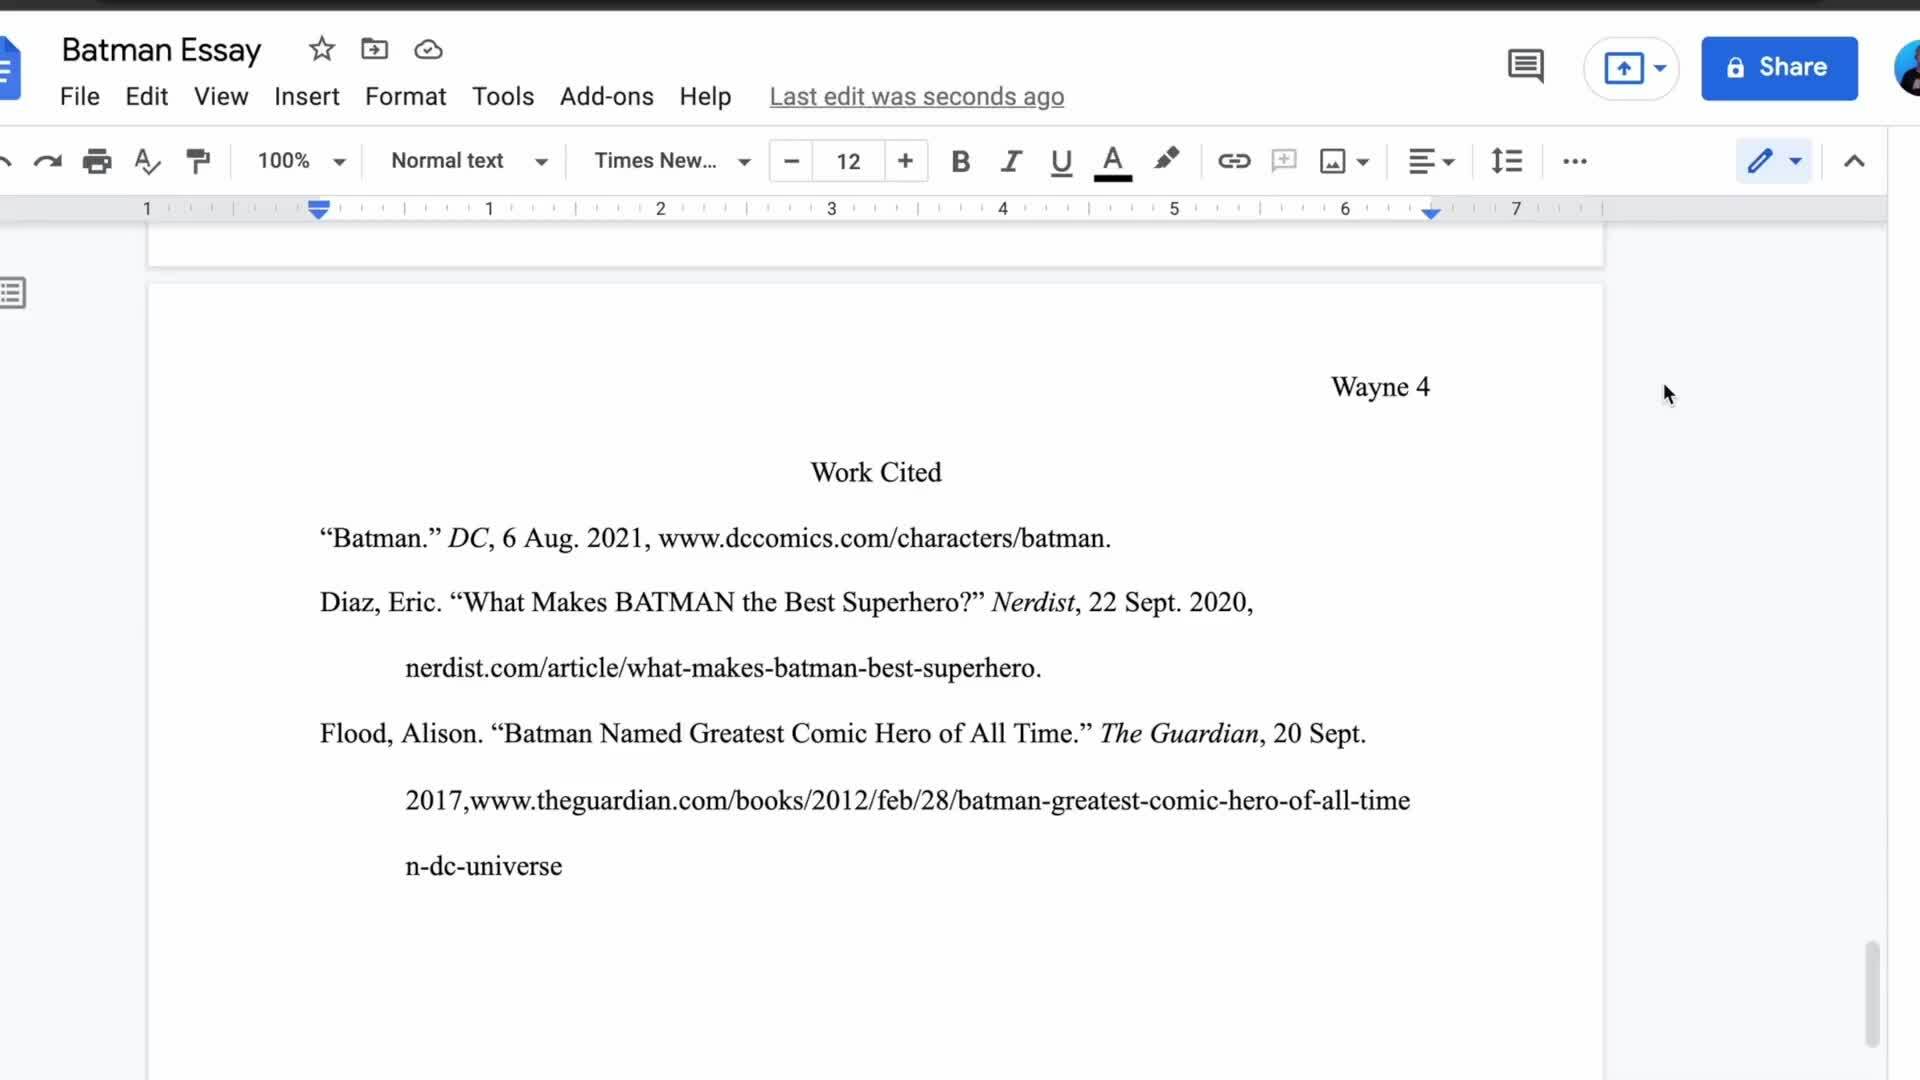
Task: Open version history via last edit link
Action: point(916,96)
